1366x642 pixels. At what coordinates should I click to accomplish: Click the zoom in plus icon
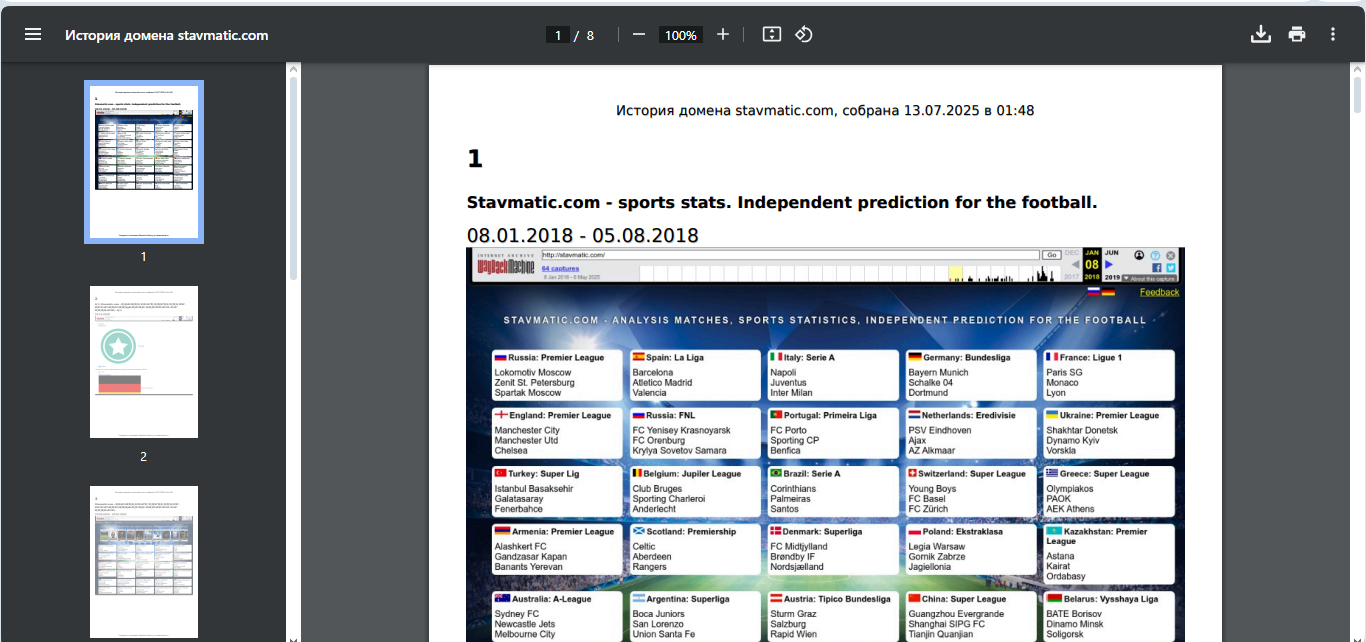[x=723, y=35]
